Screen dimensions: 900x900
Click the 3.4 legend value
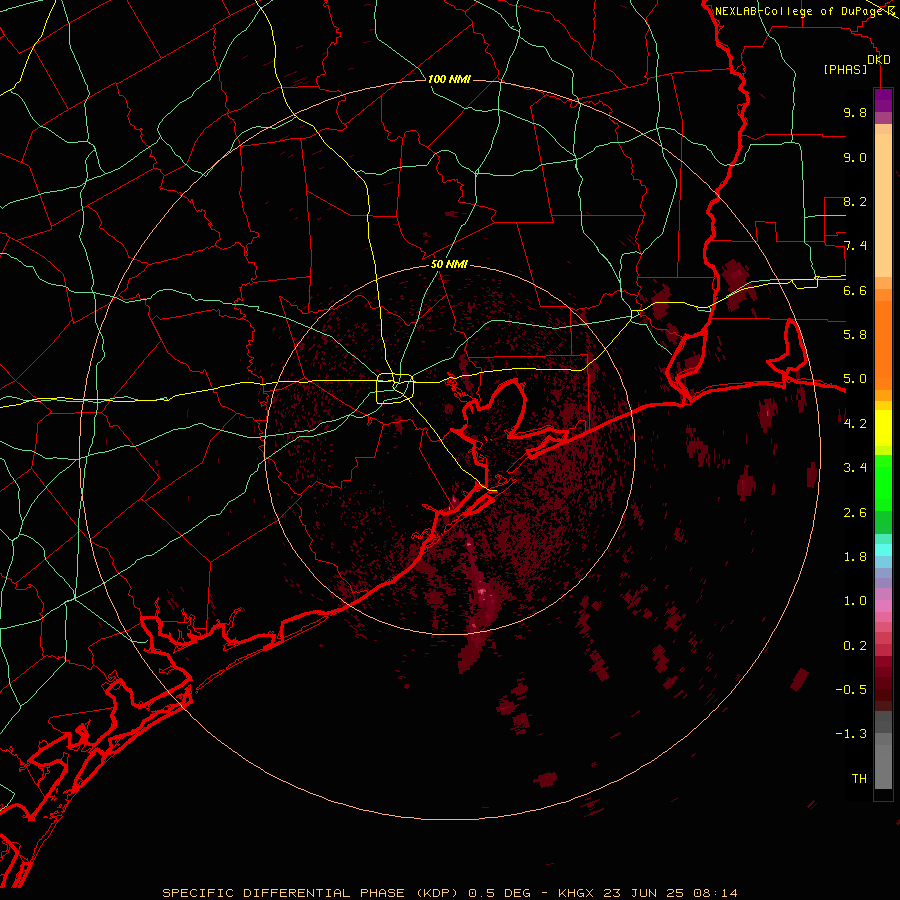click(x=855, y=468)
